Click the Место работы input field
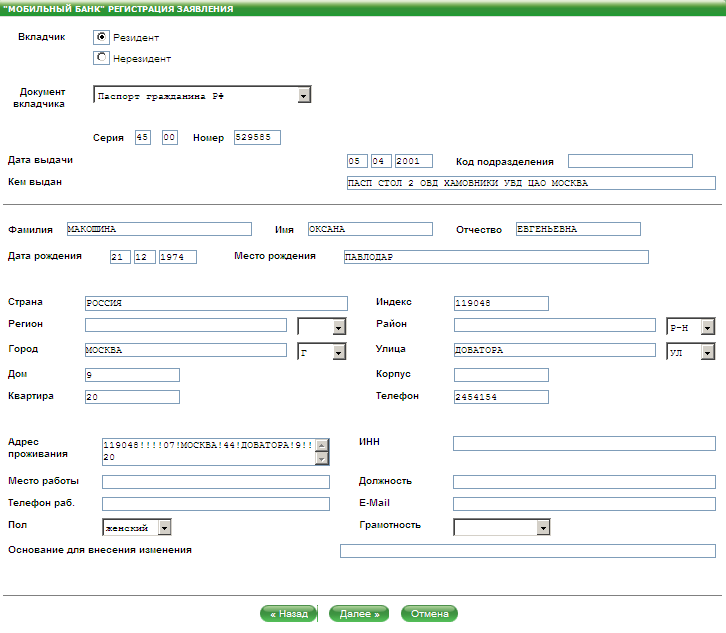726x633 pixels. click(216, 482)
